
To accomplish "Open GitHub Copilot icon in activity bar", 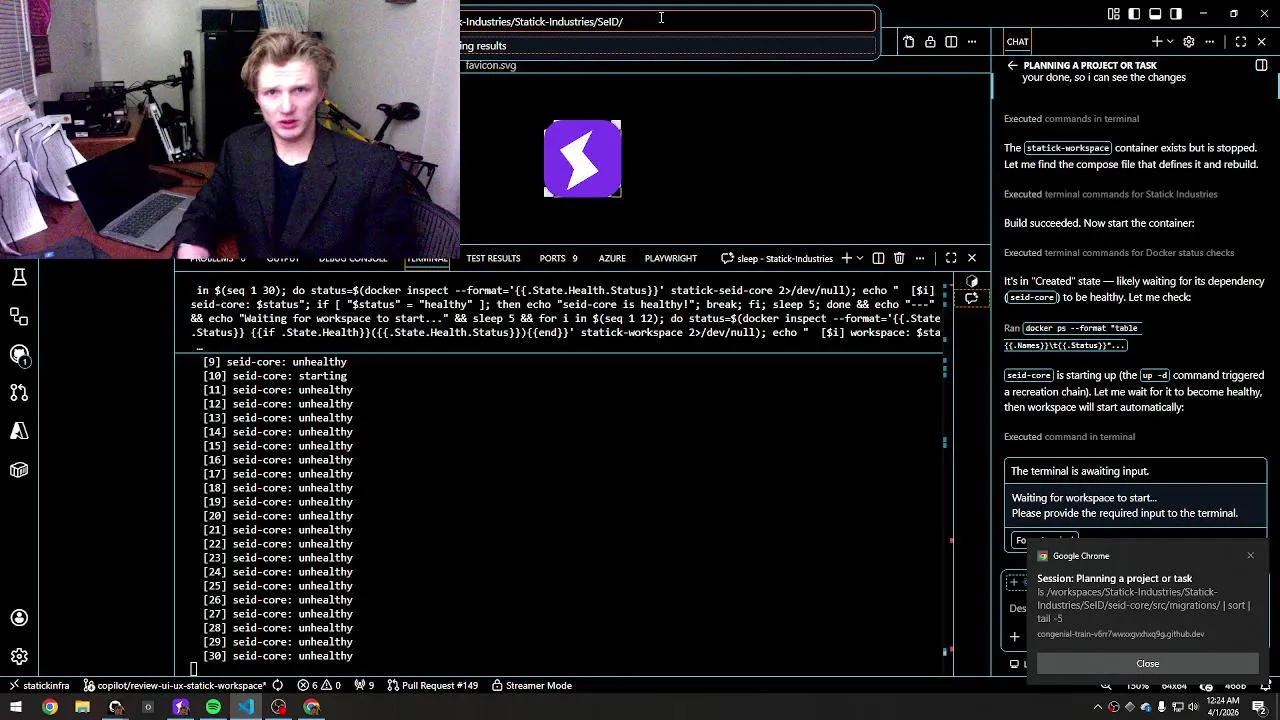I will tap(19, 354).
